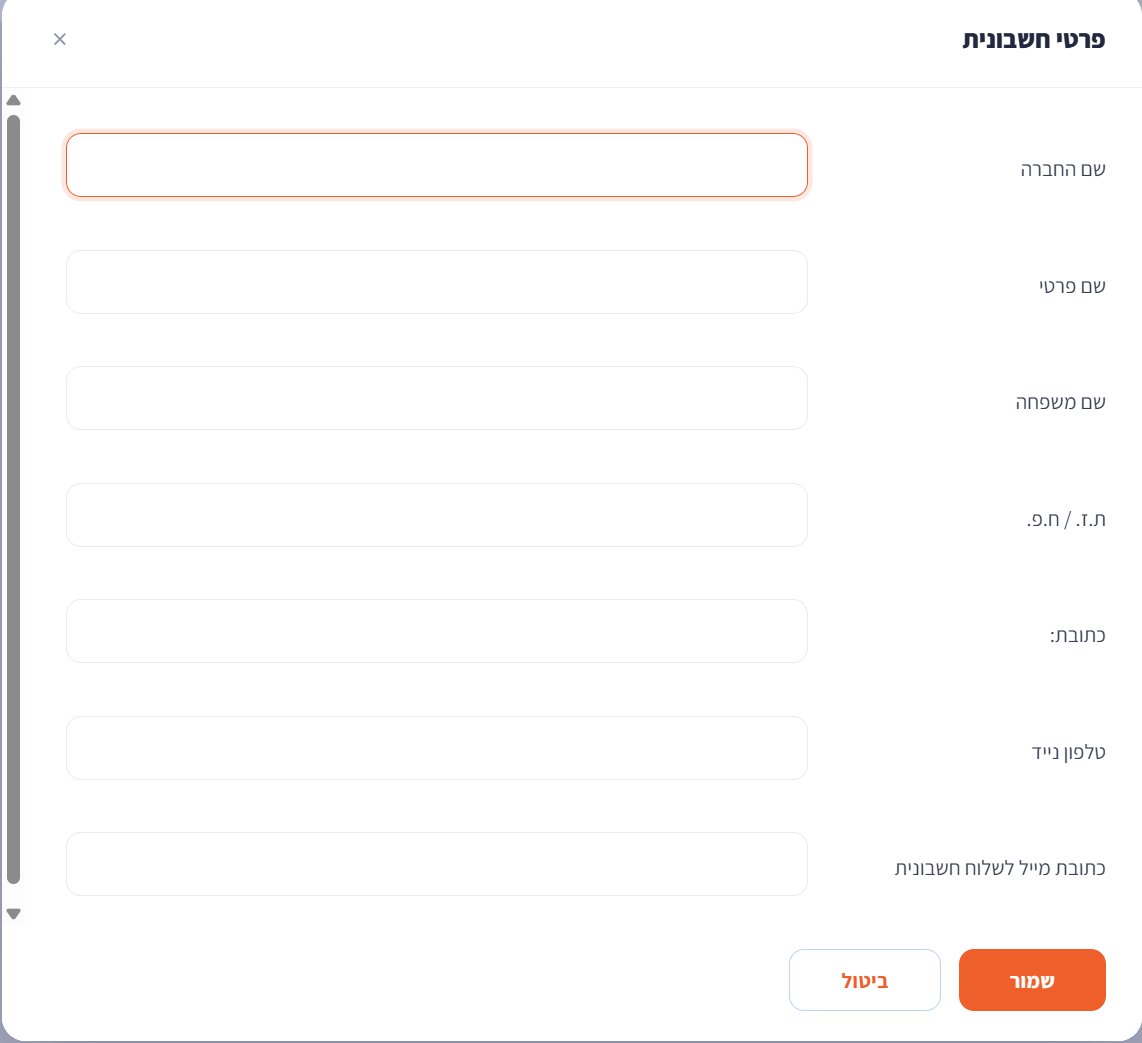The height and width of the screenshot is (1043, 1142).
Task: Click the פרטי חשבונית dialog title
Action: pyautogui.click(x=1033, y=39)
